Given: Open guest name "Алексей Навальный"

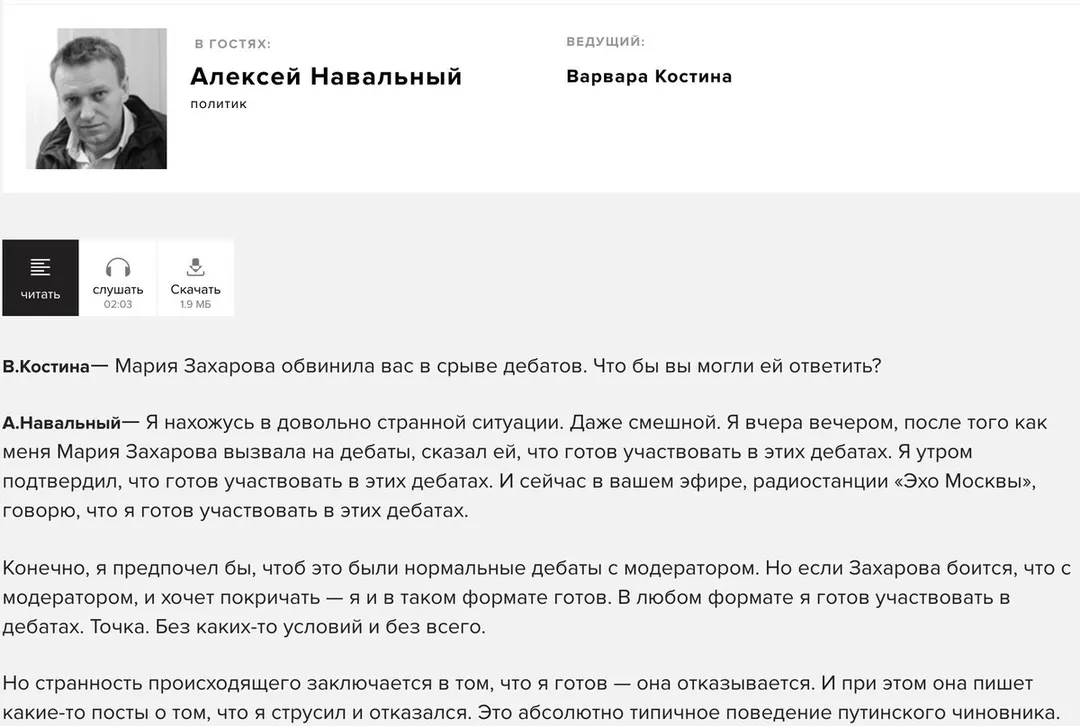Looking at the screenshot, I should coord(326,76).
